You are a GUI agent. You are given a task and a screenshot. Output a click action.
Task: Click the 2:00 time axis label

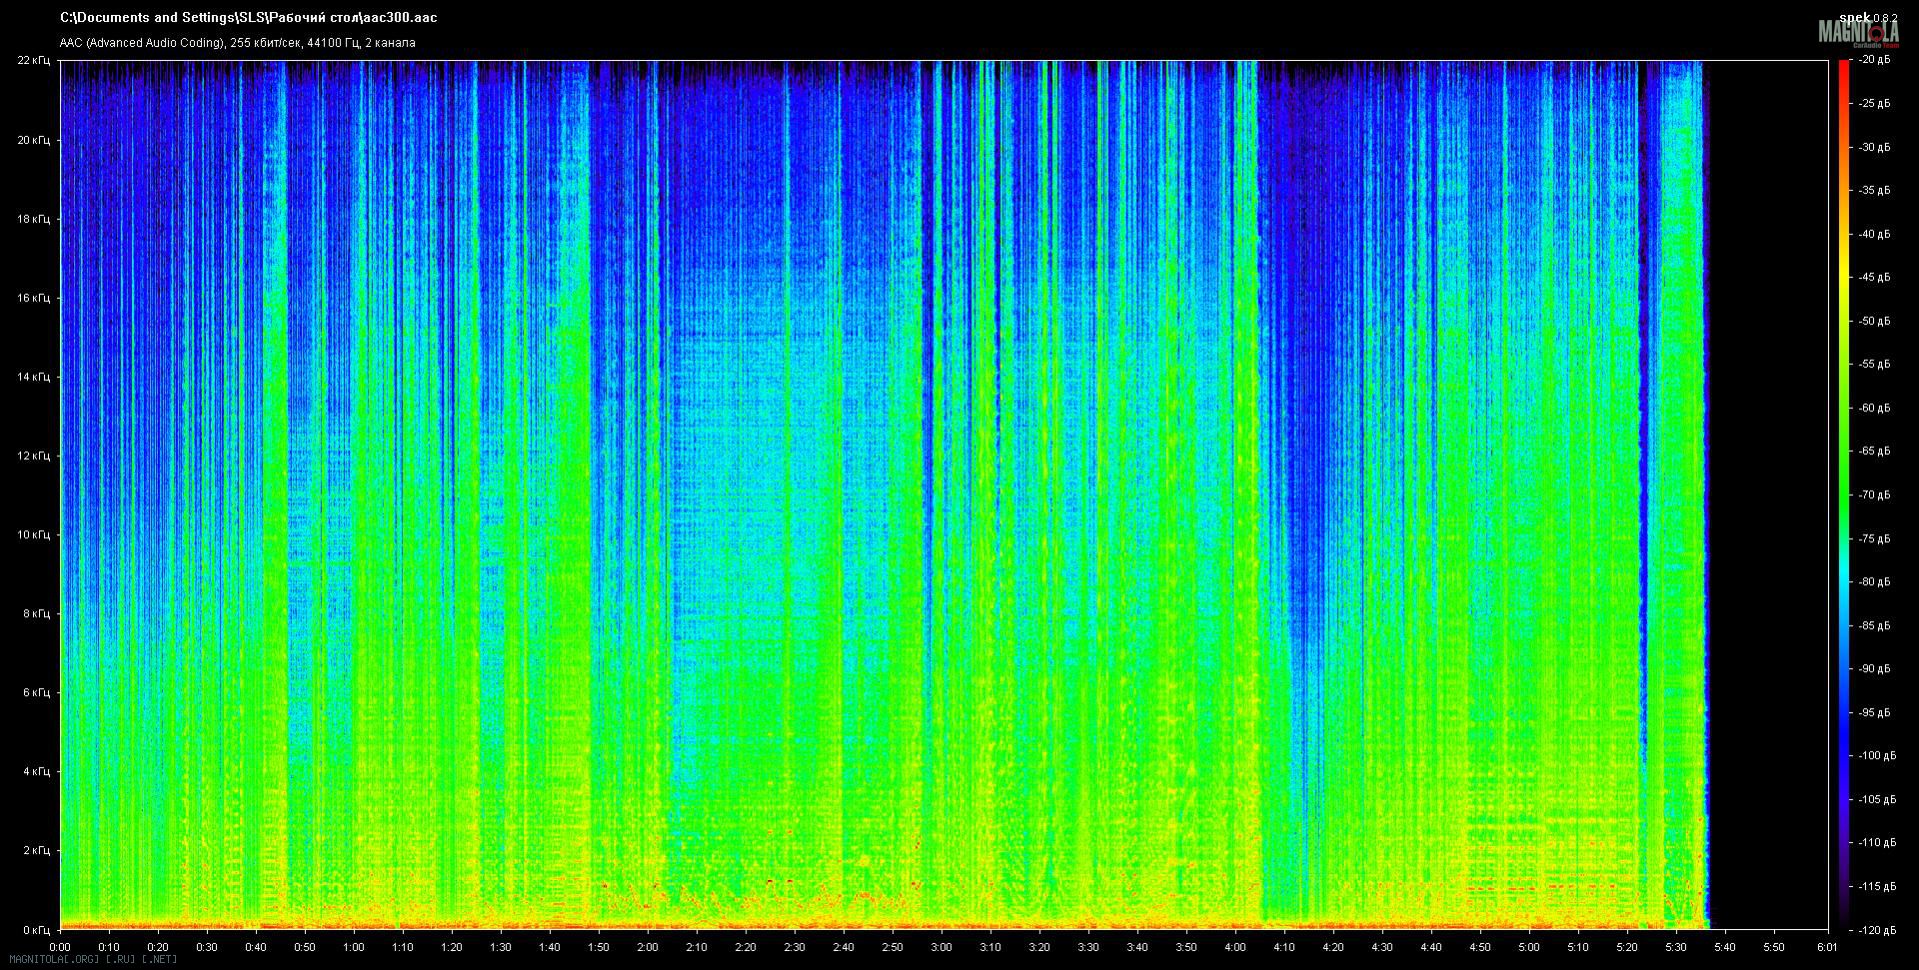648,947
